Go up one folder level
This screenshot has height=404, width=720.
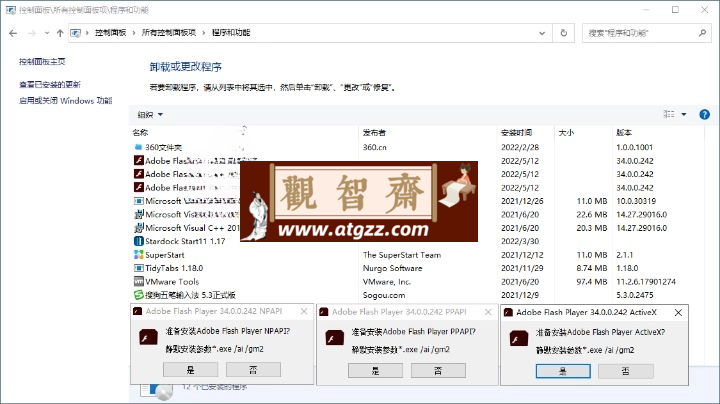tap(60, 33)
